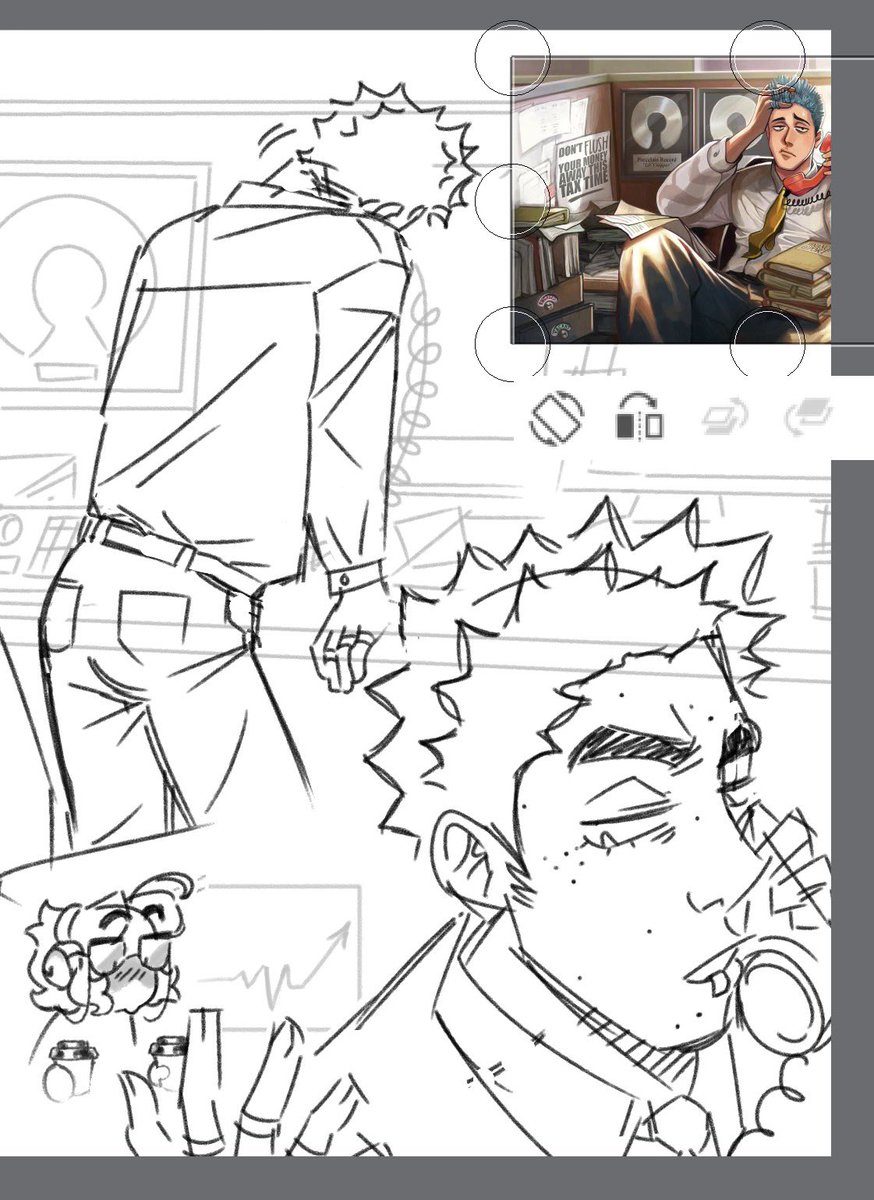This screenshot has height=1200, width=874.
Task: Click the bottom-left corner transform handle circle
Action: tap(512, 344)
